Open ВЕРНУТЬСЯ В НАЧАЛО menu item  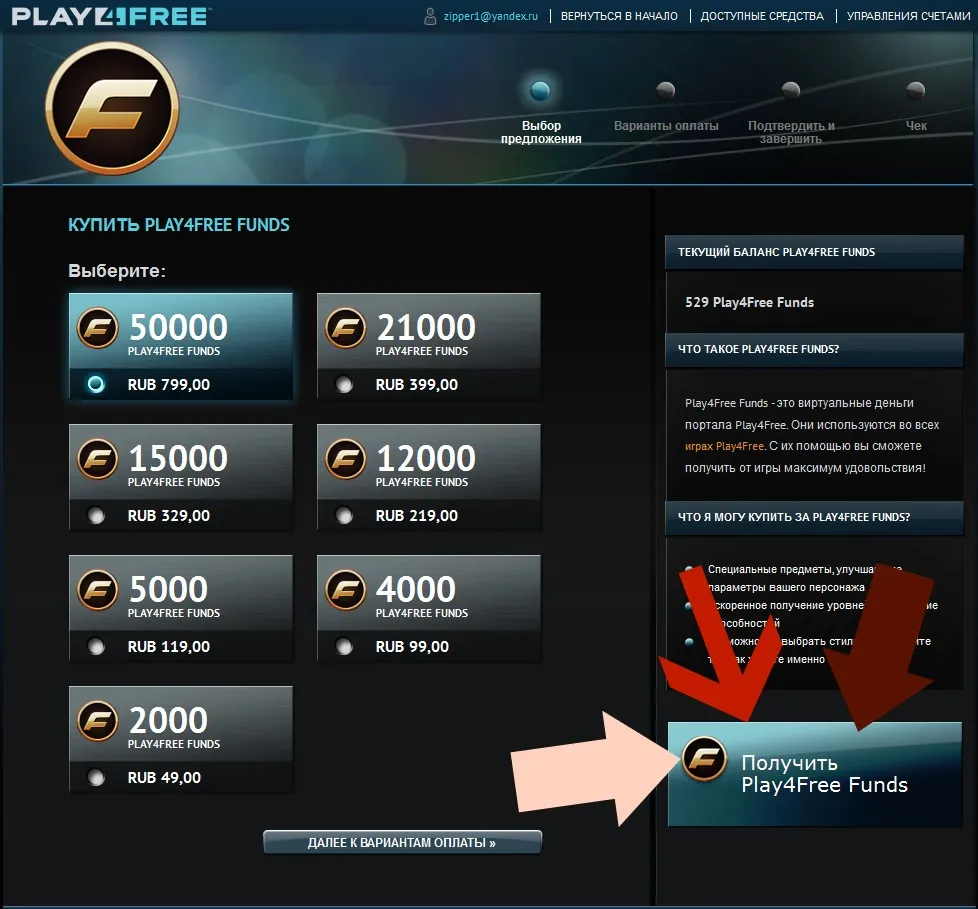coord(619,16)
